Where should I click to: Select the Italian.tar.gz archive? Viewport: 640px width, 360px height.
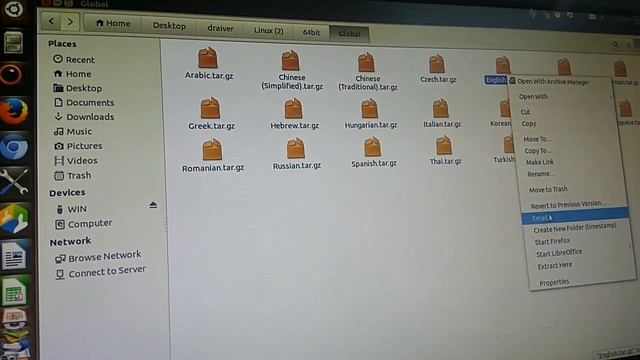[442, 113]
